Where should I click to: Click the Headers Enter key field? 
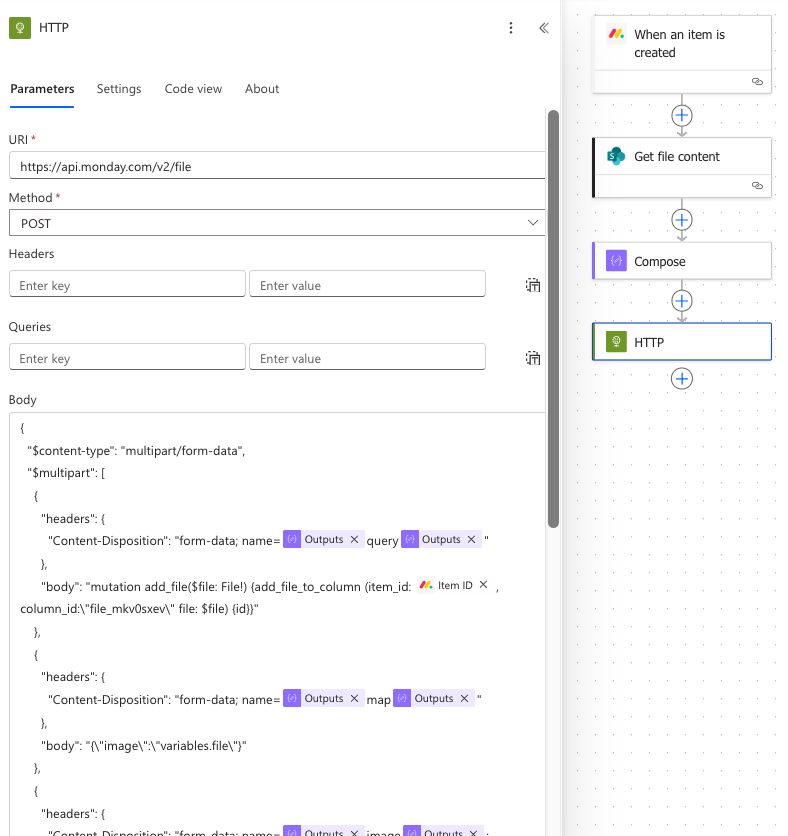[127, 285]
